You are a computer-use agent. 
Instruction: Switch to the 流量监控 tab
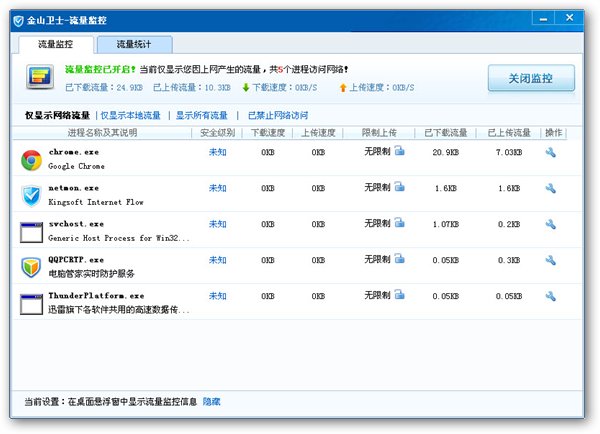56,44
